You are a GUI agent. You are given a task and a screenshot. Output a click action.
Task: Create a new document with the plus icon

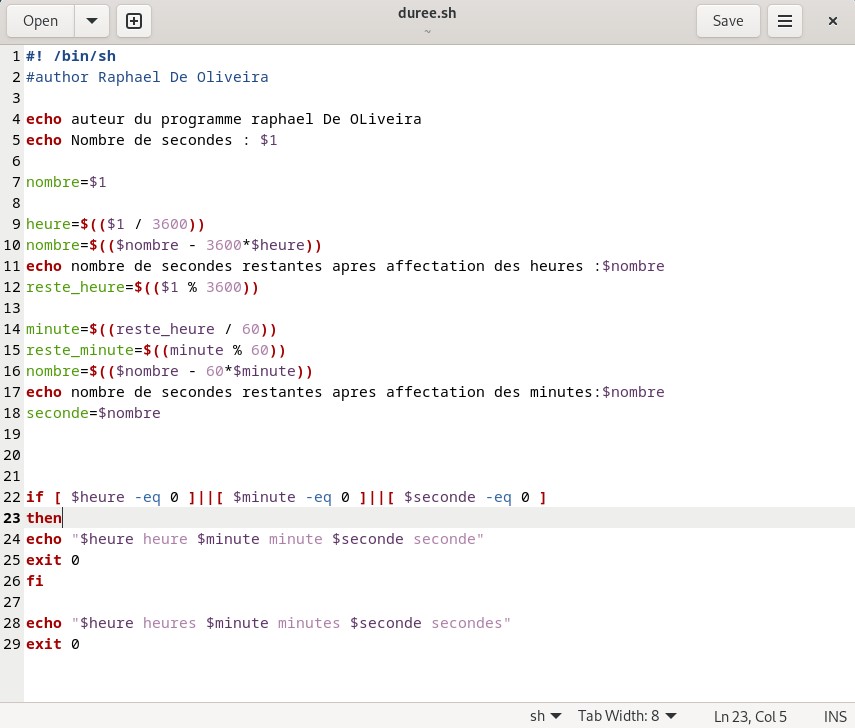[x=134, y=20]
